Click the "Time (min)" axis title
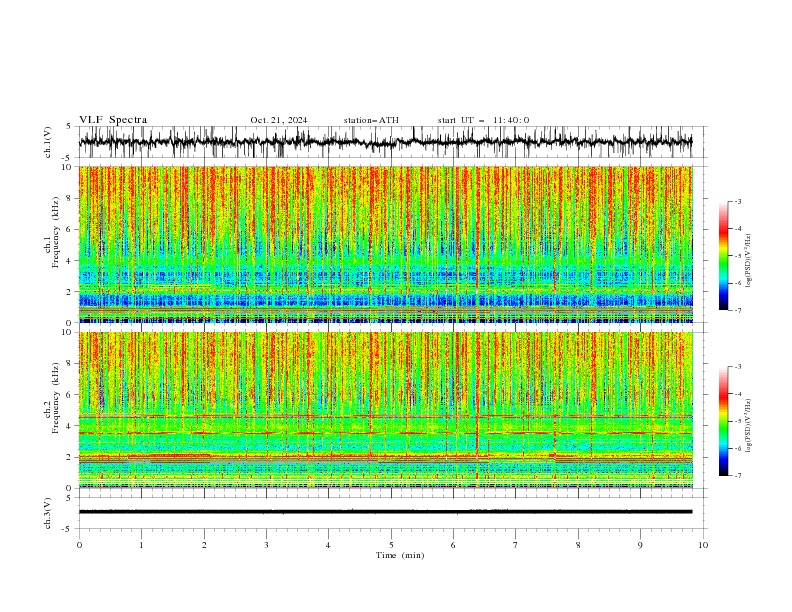792x612 pixels. coord(400,555)
